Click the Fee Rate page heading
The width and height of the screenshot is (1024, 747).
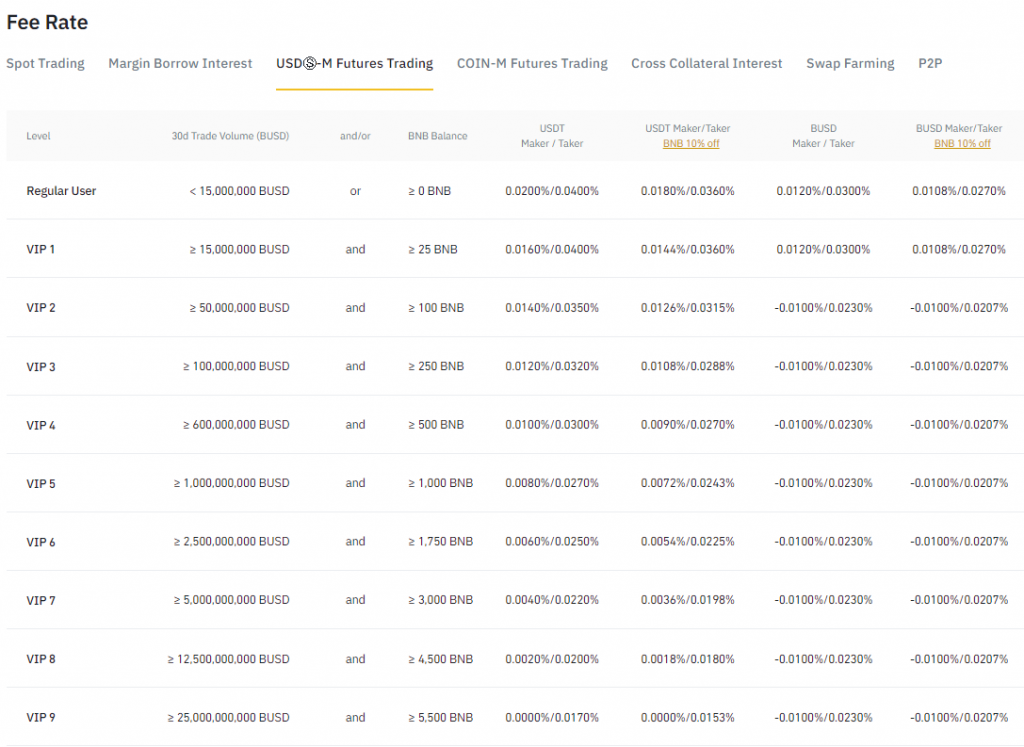(47, 22)
